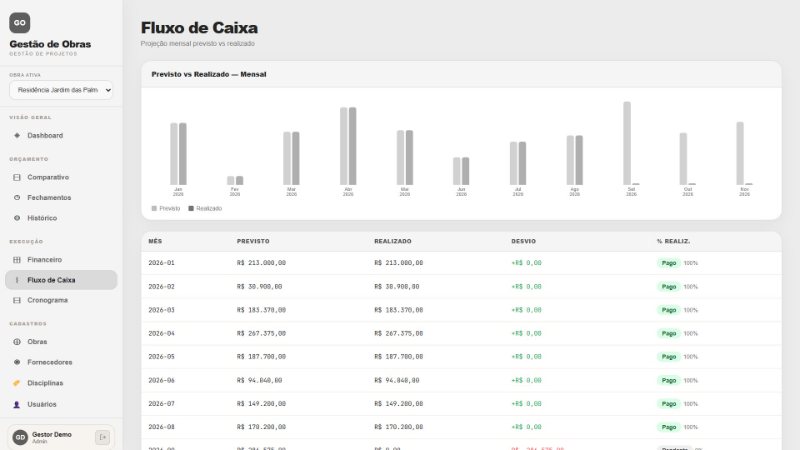Click the GO app logo icon

pyautogui.click(x=19, y=23)
